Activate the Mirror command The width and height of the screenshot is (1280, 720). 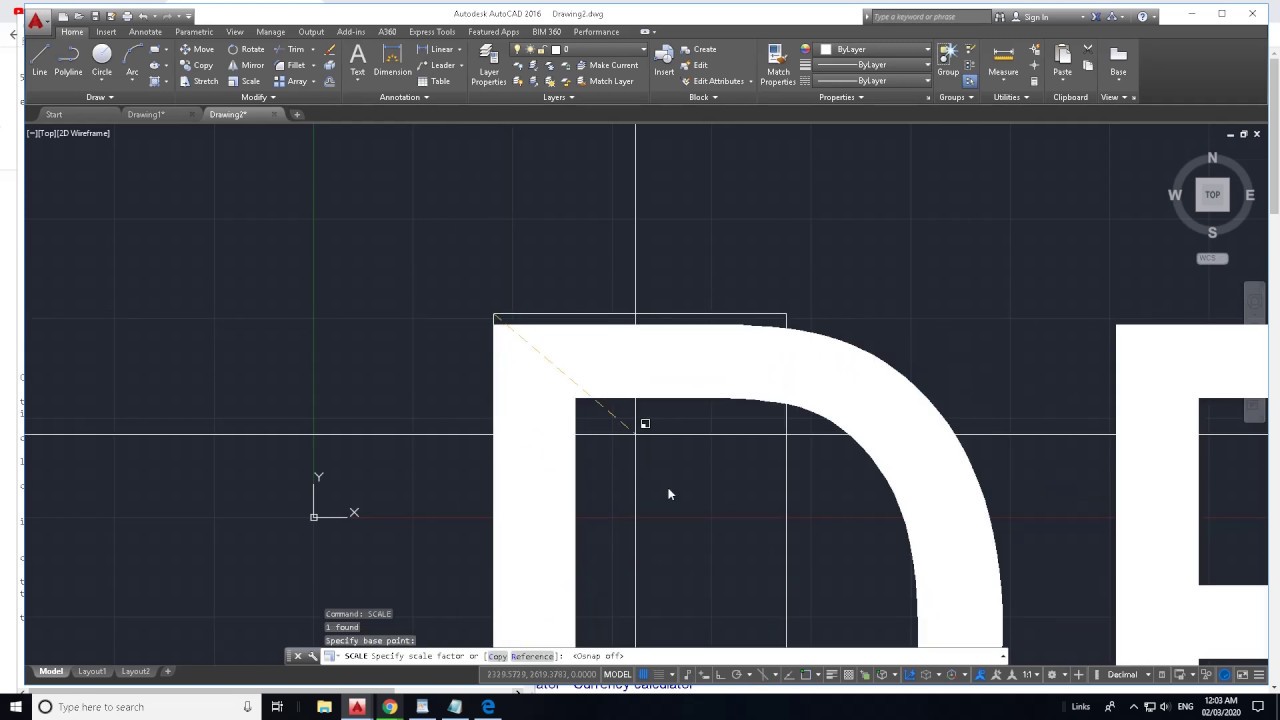[x=246, y=65]
